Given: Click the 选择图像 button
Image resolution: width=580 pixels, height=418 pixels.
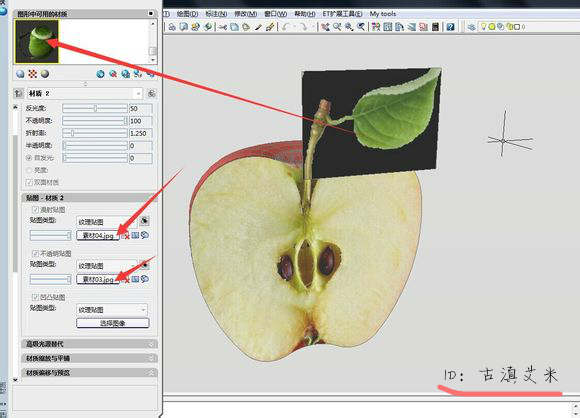Looking at the screenshot, I should (113, 323).
